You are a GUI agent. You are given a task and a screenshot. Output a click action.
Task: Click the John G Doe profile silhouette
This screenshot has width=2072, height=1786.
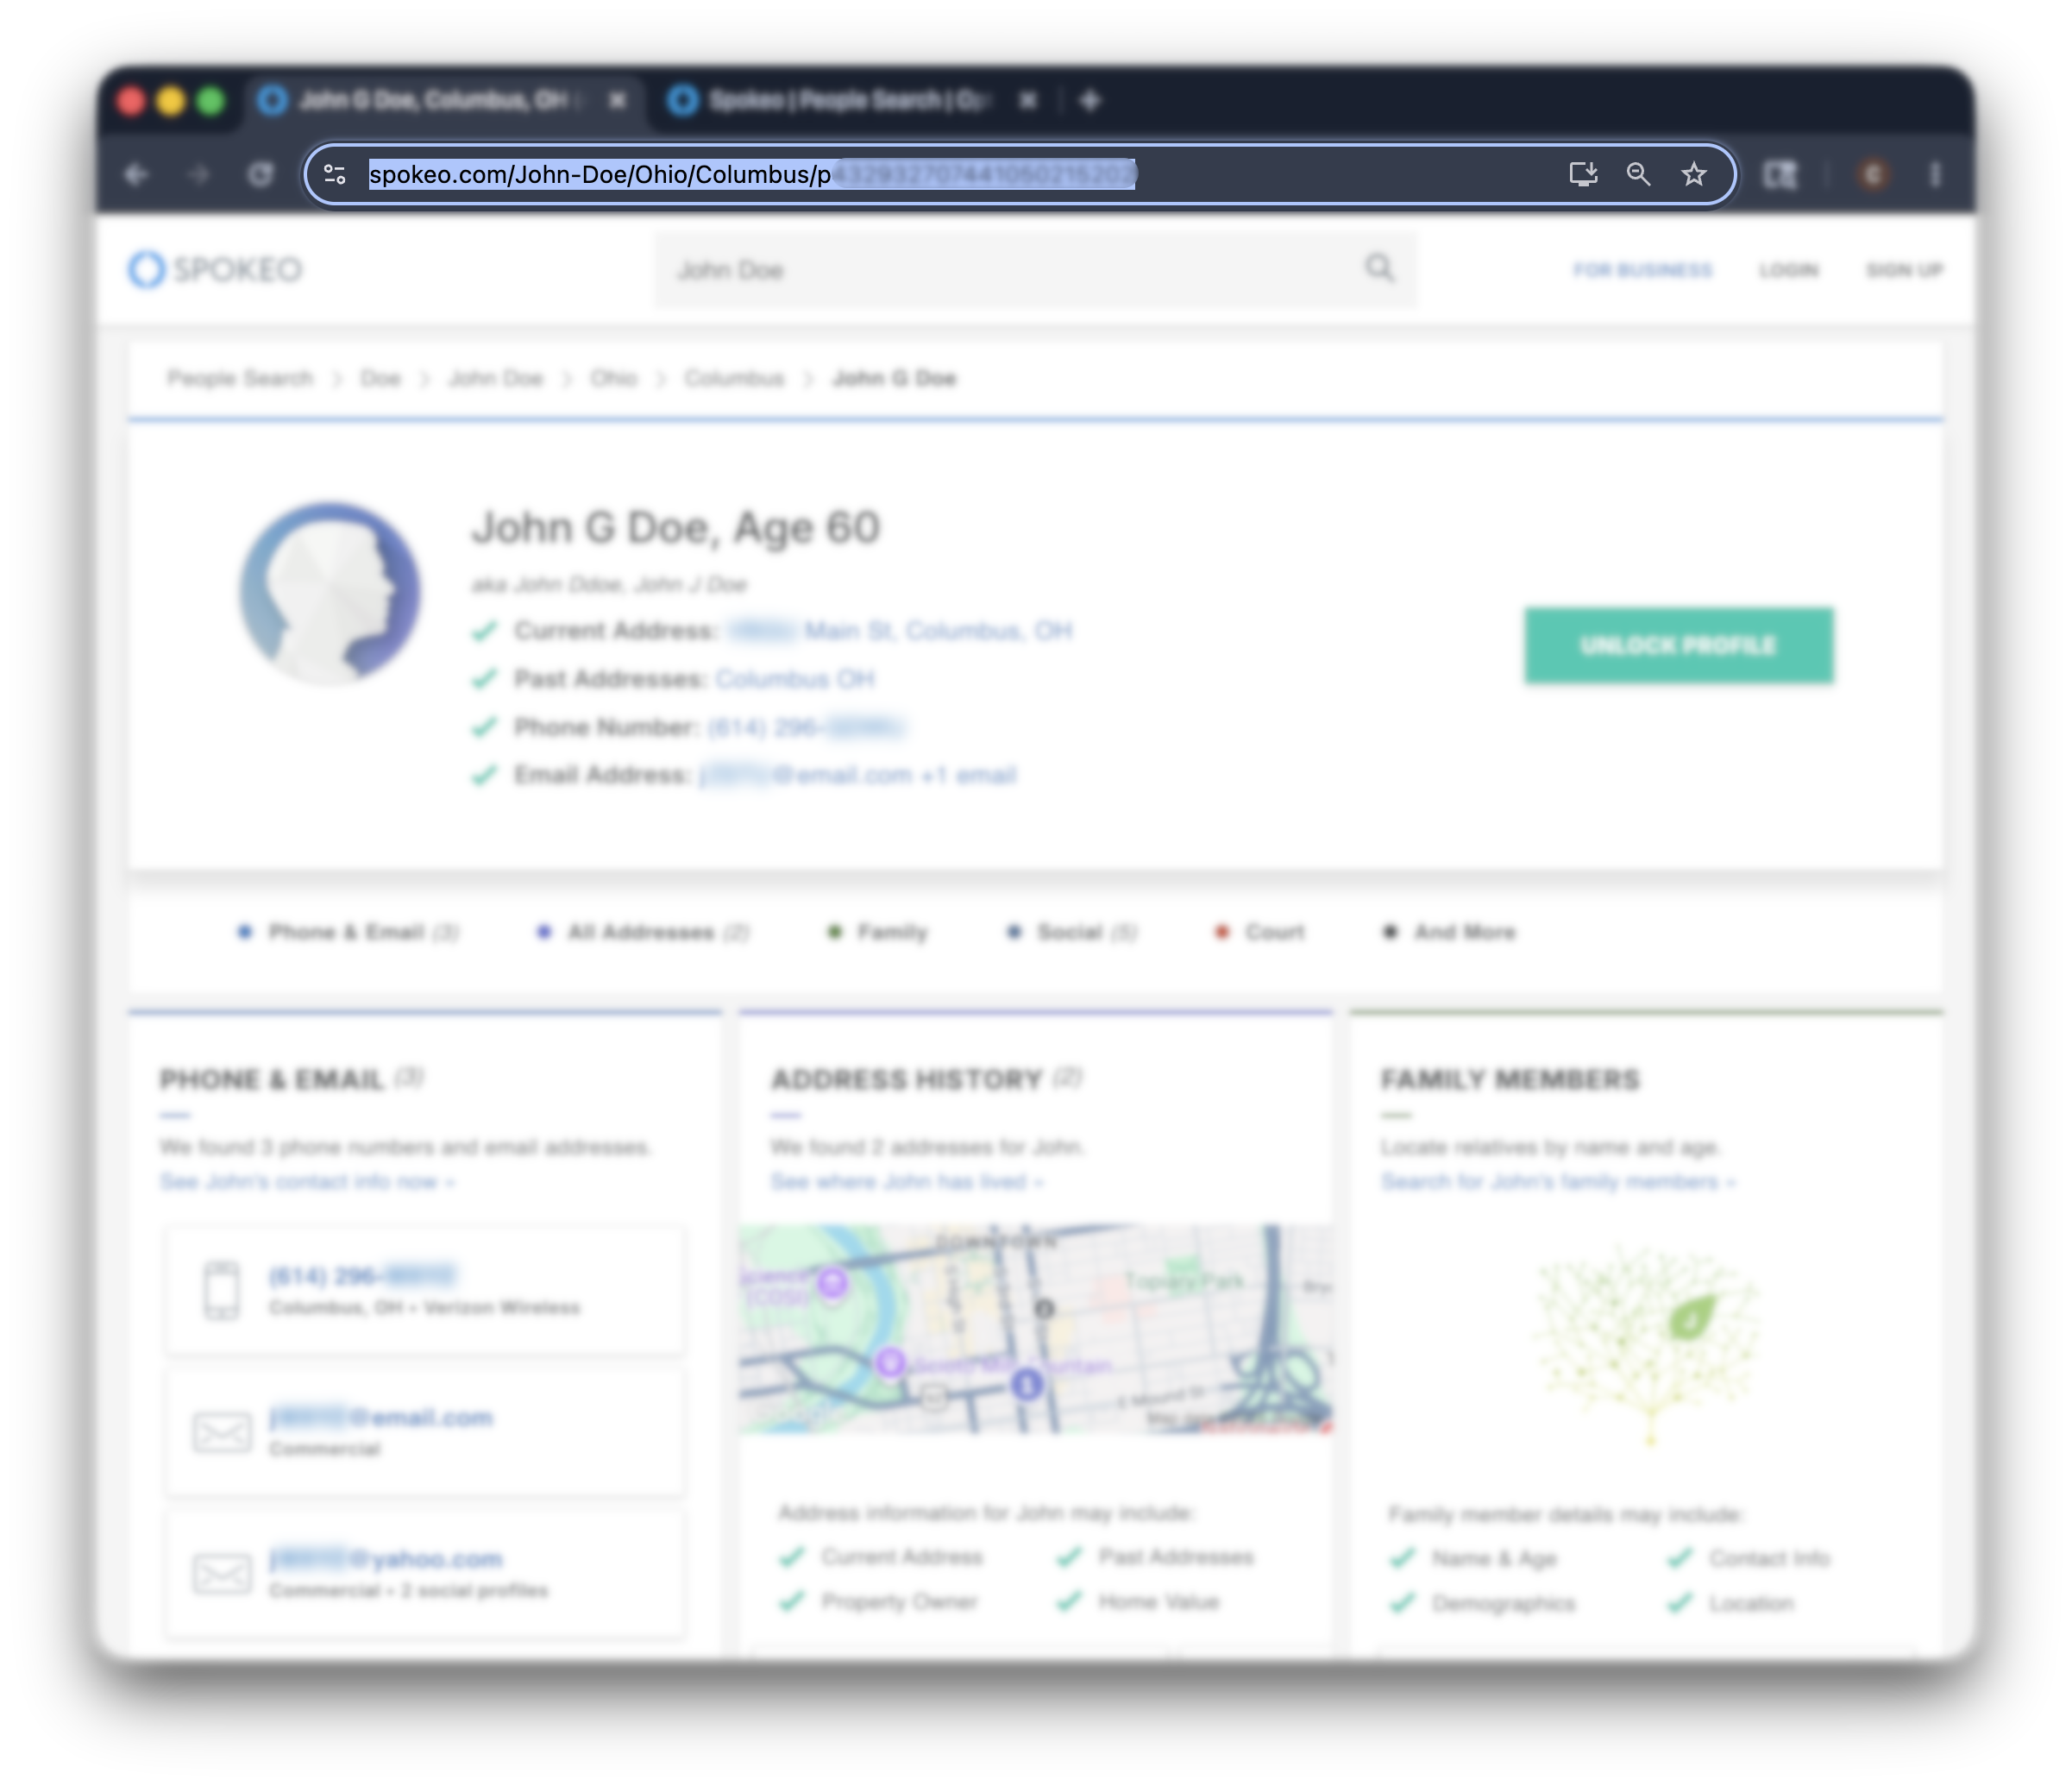coord(330,593)
